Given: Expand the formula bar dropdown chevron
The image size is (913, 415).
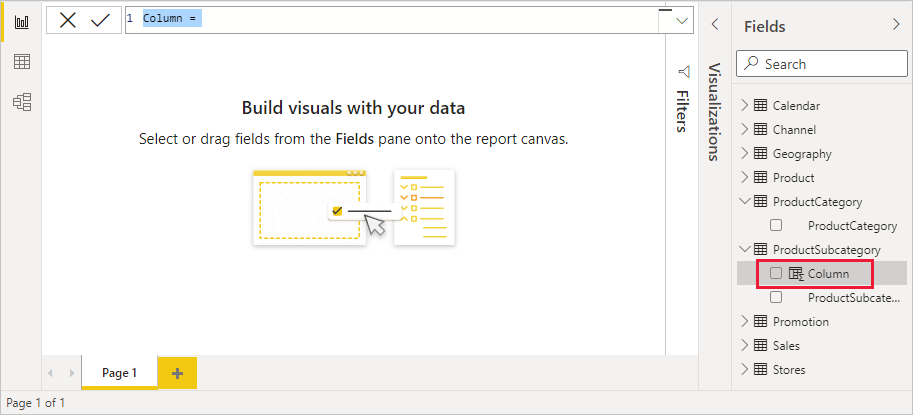Looking at the screenshot, I should pyautogui.click(x=684, y=20).
